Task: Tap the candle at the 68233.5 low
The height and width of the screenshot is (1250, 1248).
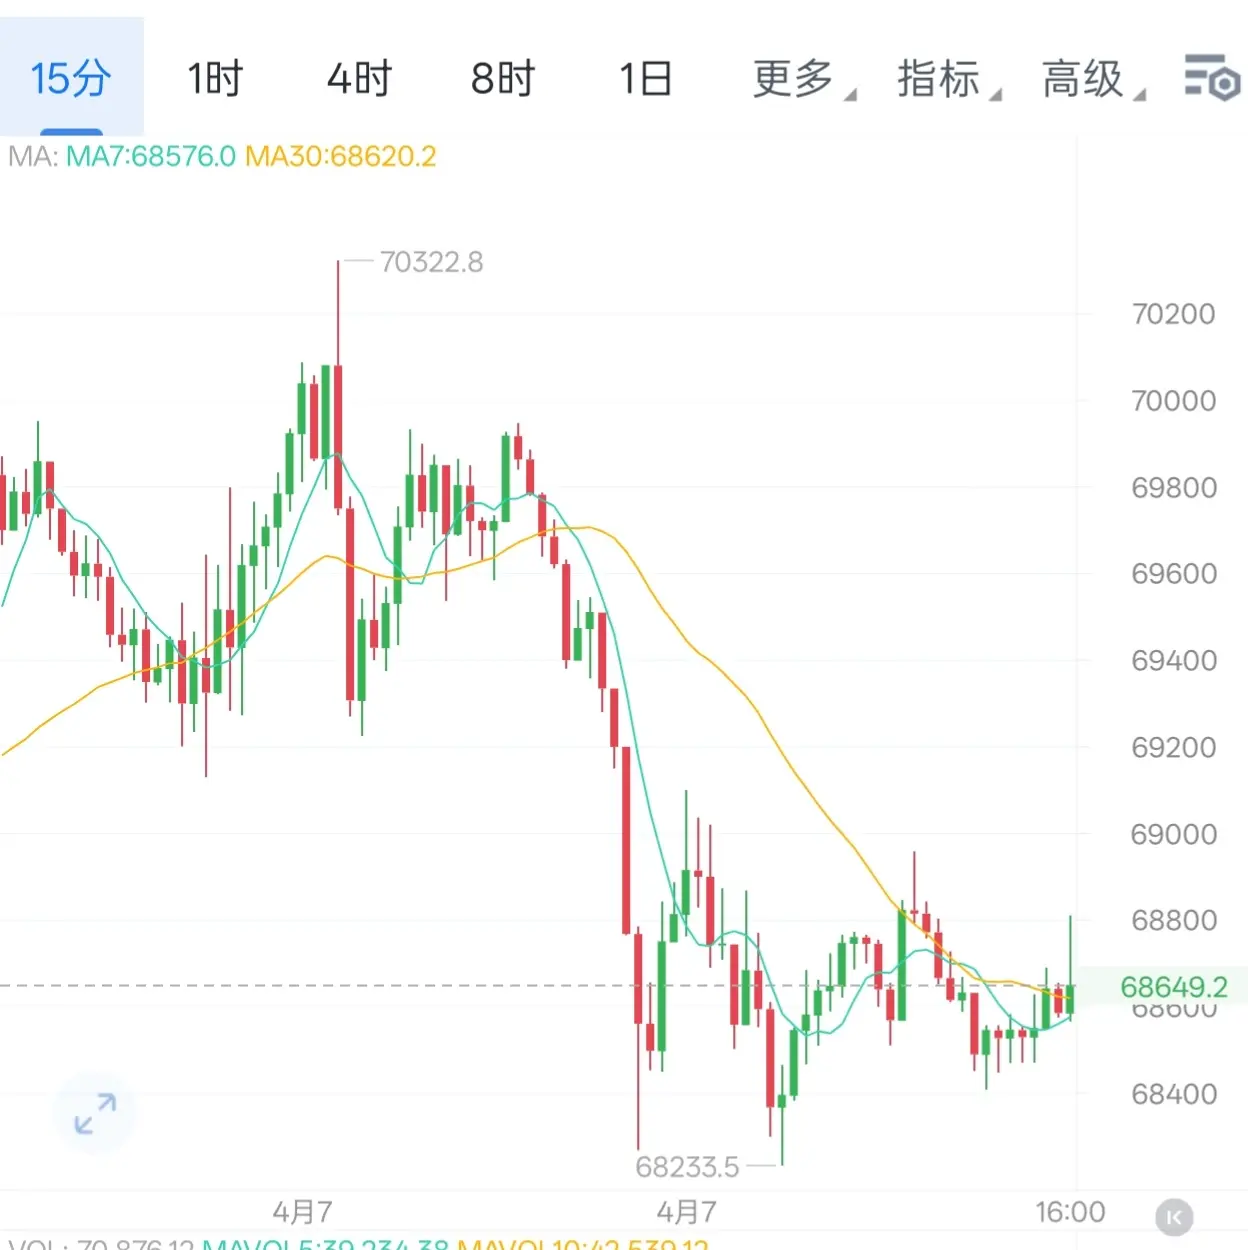Action: click(782, 1115)
